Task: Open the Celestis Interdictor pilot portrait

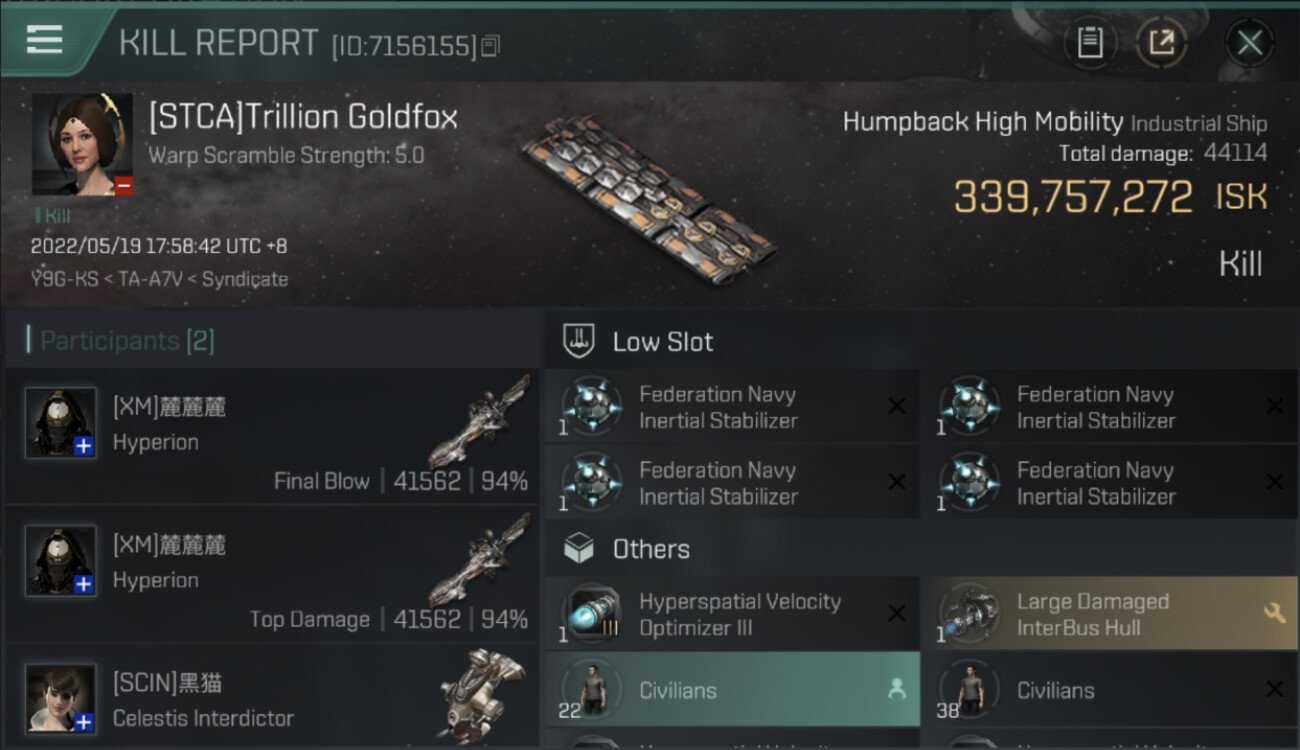Action: coord(61,697)
